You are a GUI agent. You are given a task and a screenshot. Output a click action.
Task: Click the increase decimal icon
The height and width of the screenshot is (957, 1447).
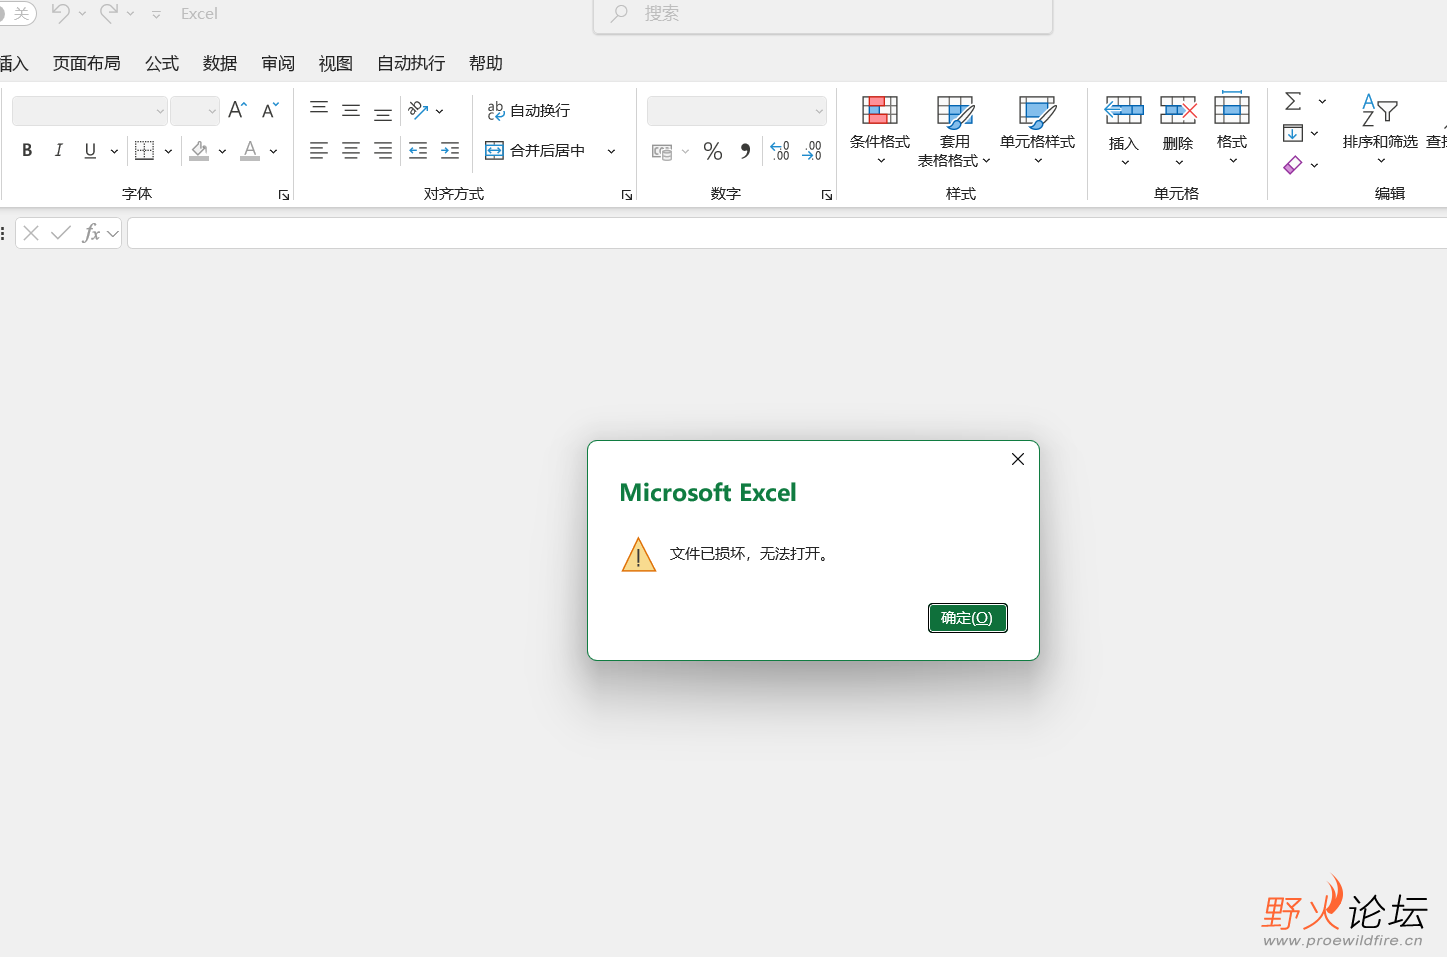(780, 151)
